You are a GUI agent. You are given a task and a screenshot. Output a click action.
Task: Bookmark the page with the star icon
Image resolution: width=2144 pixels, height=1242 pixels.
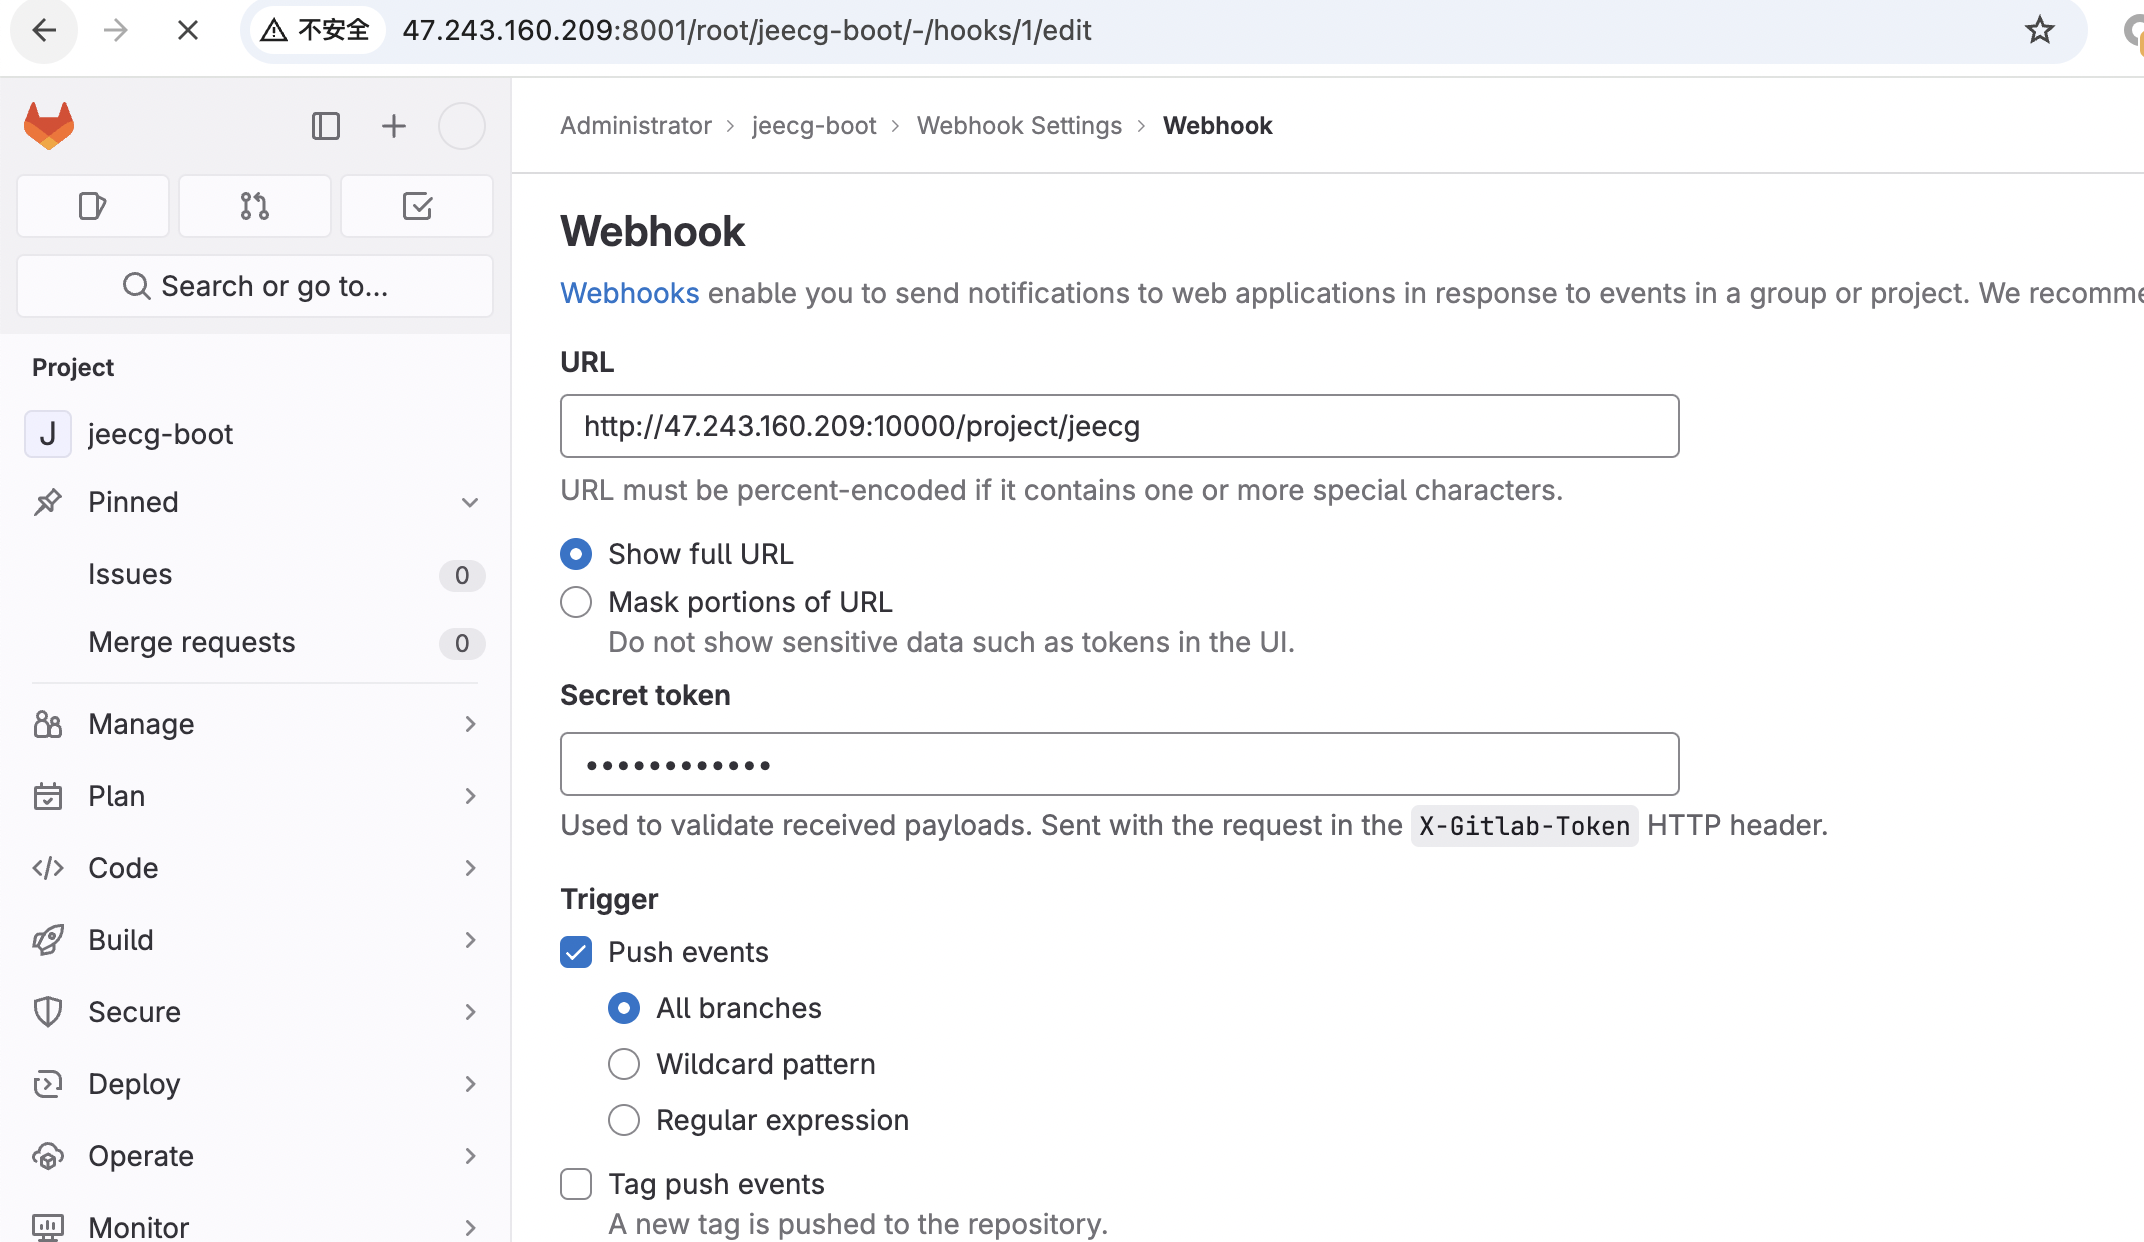(x=2039, y=30)
